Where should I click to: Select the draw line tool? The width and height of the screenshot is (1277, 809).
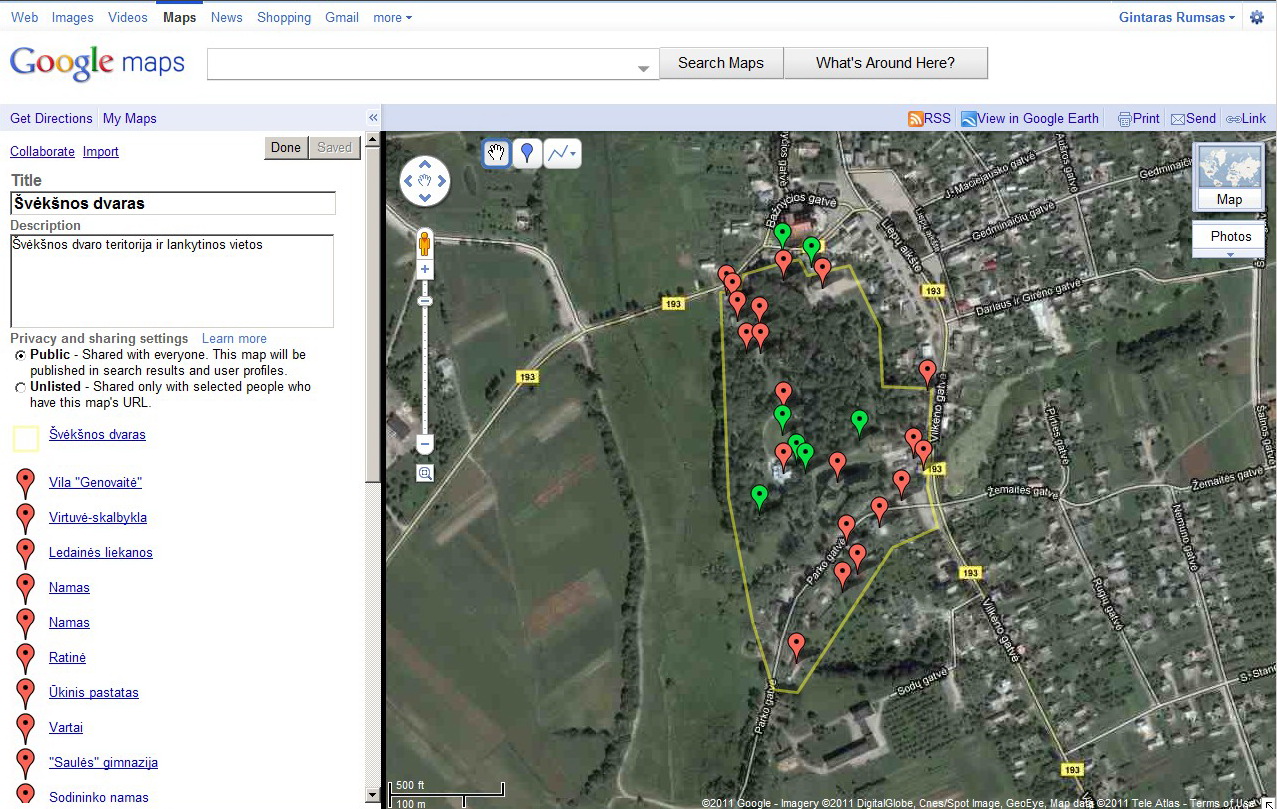pos(562,153)
